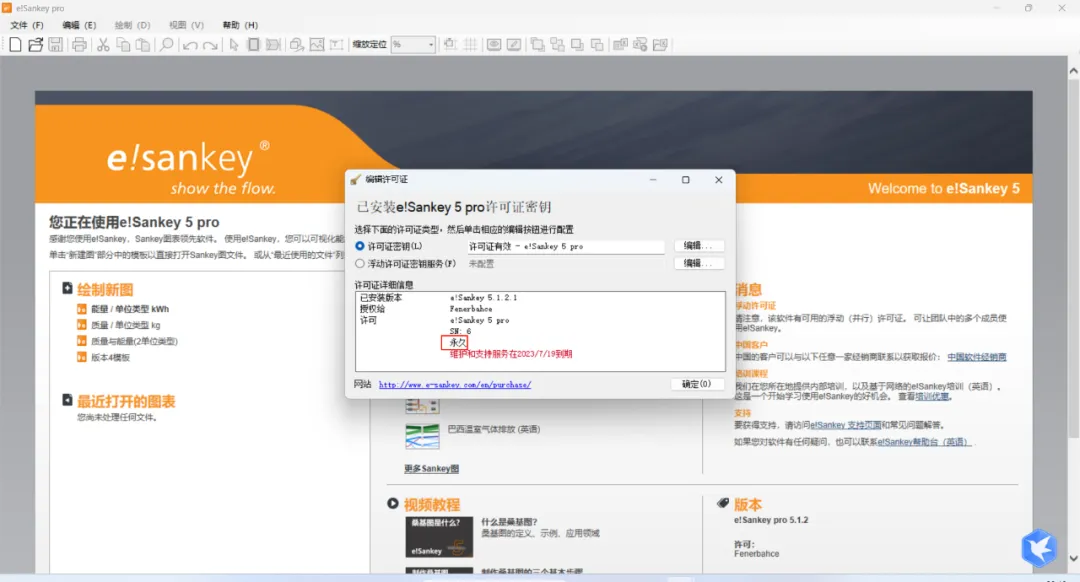Open the 帮助 (H) menu

pyautogui.click(x=240, y=25)
